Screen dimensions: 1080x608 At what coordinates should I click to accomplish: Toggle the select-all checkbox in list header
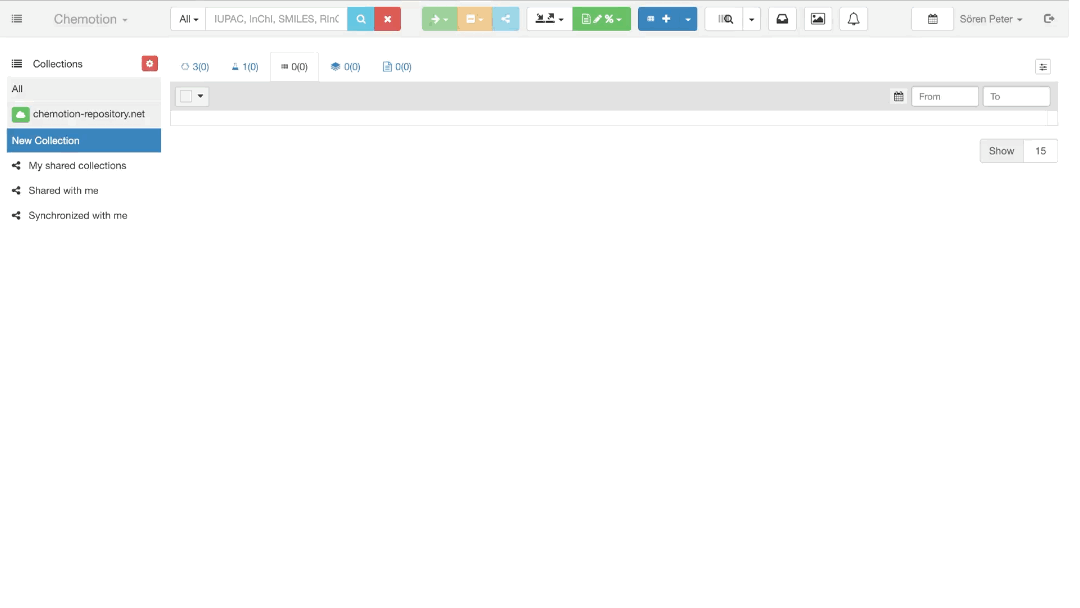[x=186, y=96]
